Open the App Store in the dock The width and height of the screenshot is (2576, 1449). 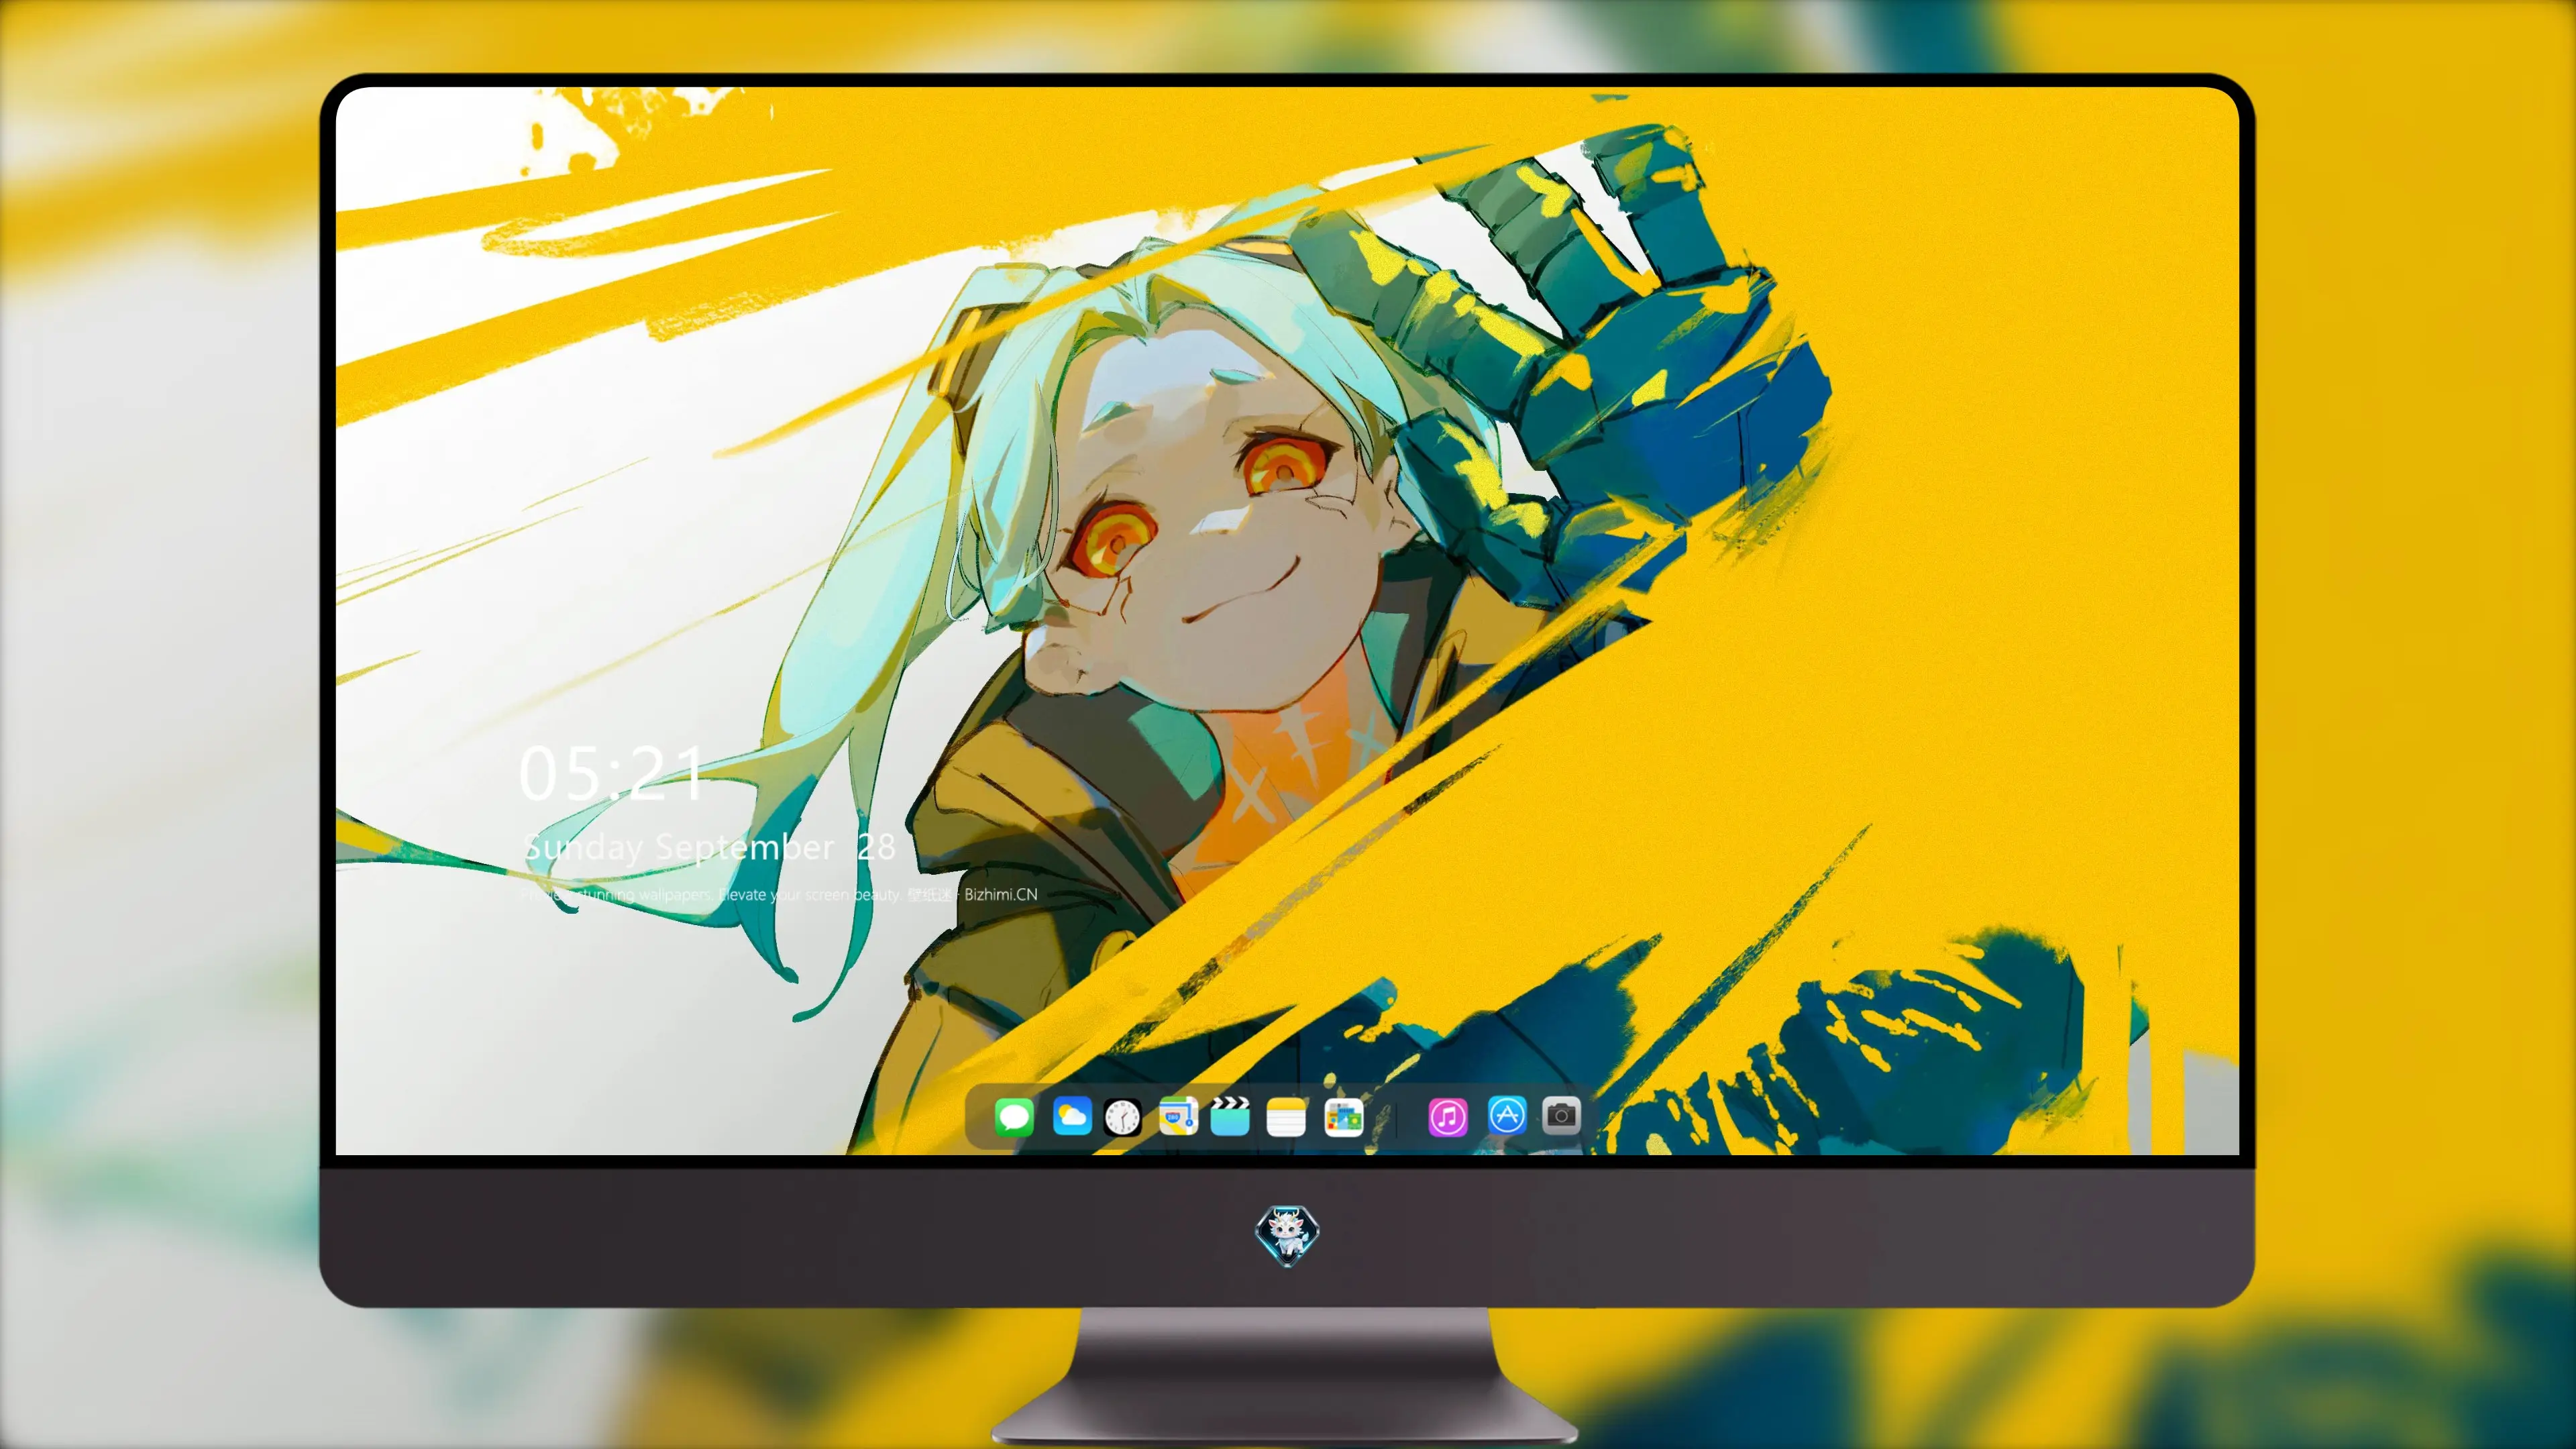(1507, 1115)
